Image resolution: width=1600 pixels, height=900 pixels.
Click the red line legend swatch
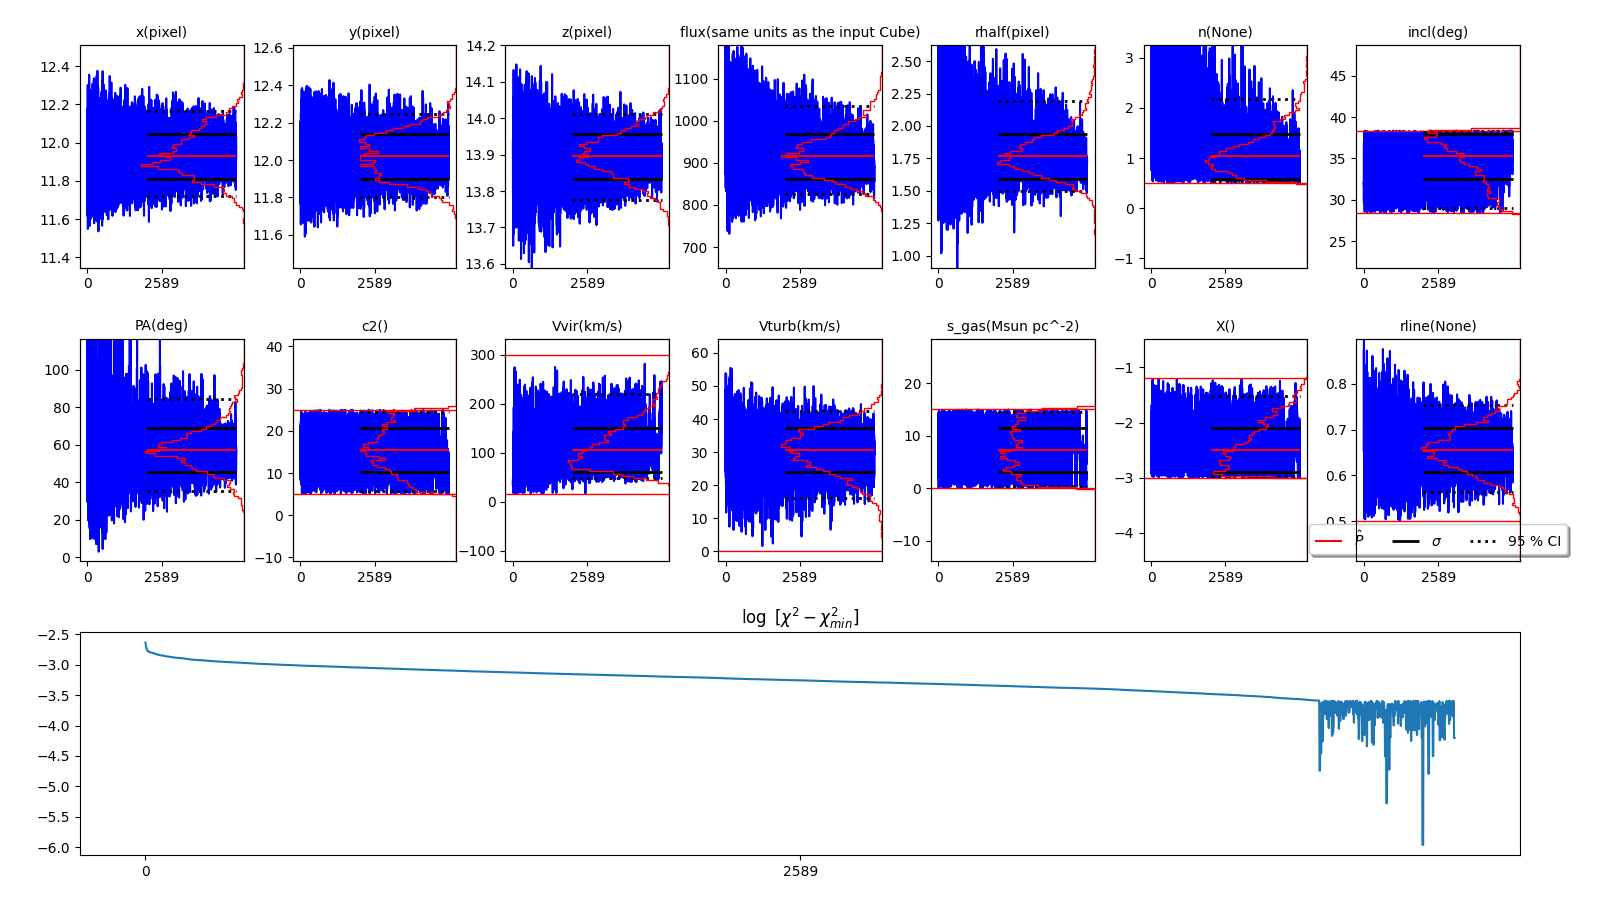pyautogui.click(x=1328, y=541)
